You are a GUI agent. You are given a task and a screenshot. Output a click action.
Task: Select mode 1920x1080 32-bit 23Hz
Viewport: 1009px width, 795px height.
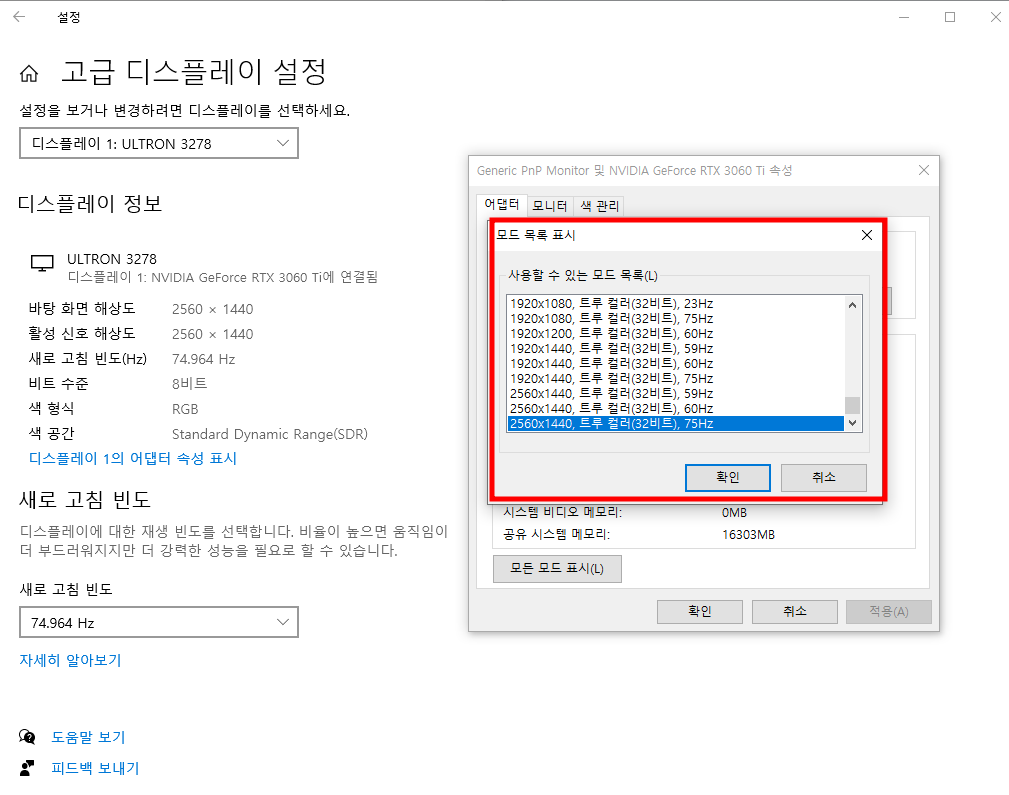(675, 303)
